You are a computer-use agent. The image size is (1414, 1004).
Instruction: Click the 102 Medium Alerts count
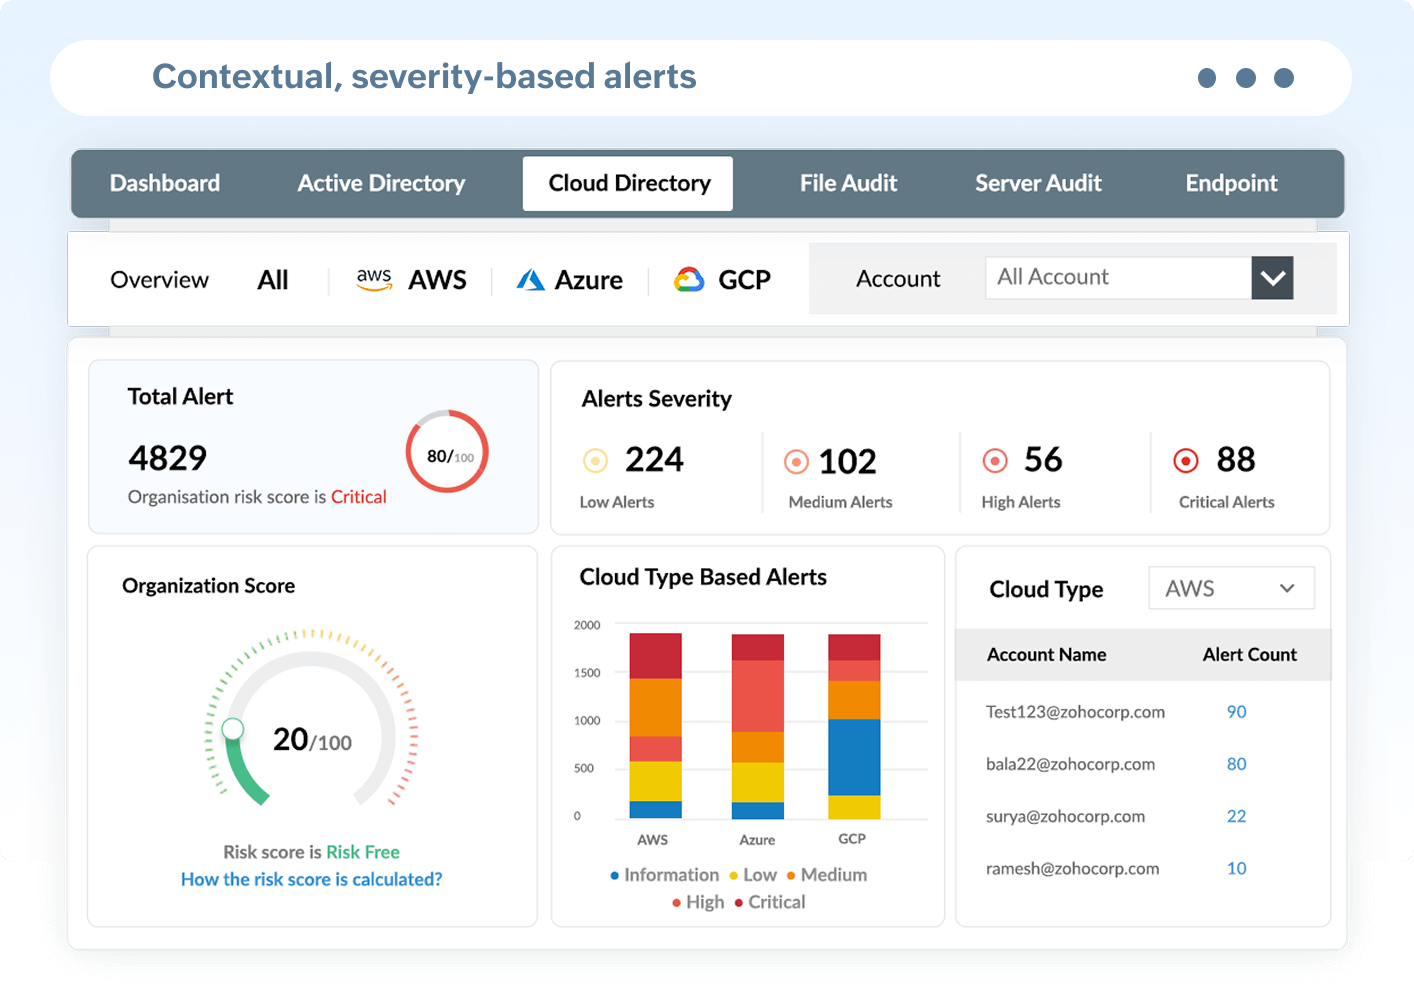tap(847, 462)
